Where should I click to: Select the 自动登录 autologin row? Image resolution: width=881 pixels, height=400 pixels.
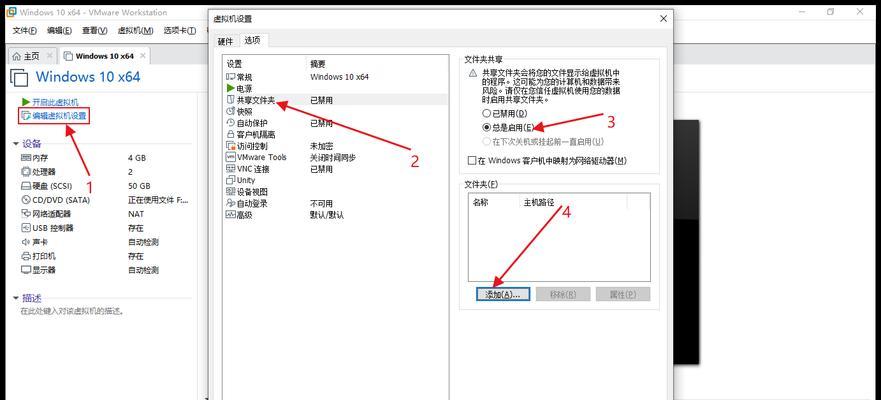pyautogui.click(x=335, y=203)
